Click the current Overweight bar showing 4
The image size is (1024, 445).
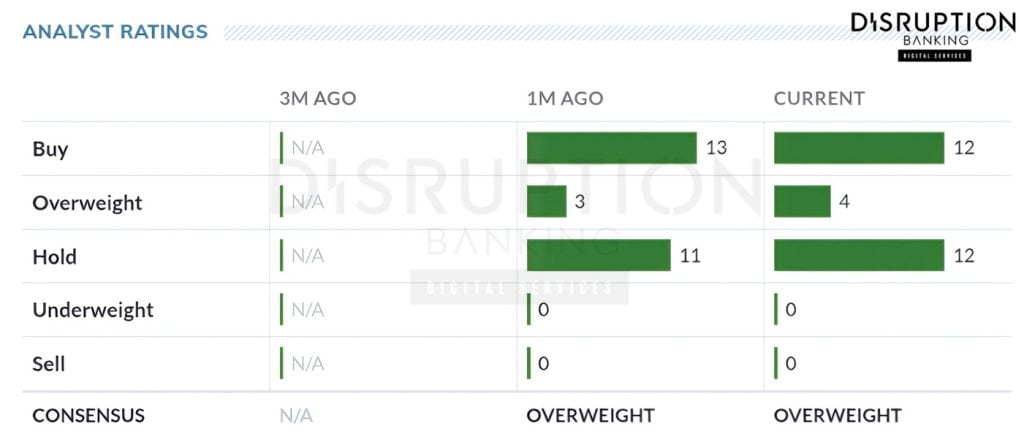pyautogui.click(x=802, y=201)
